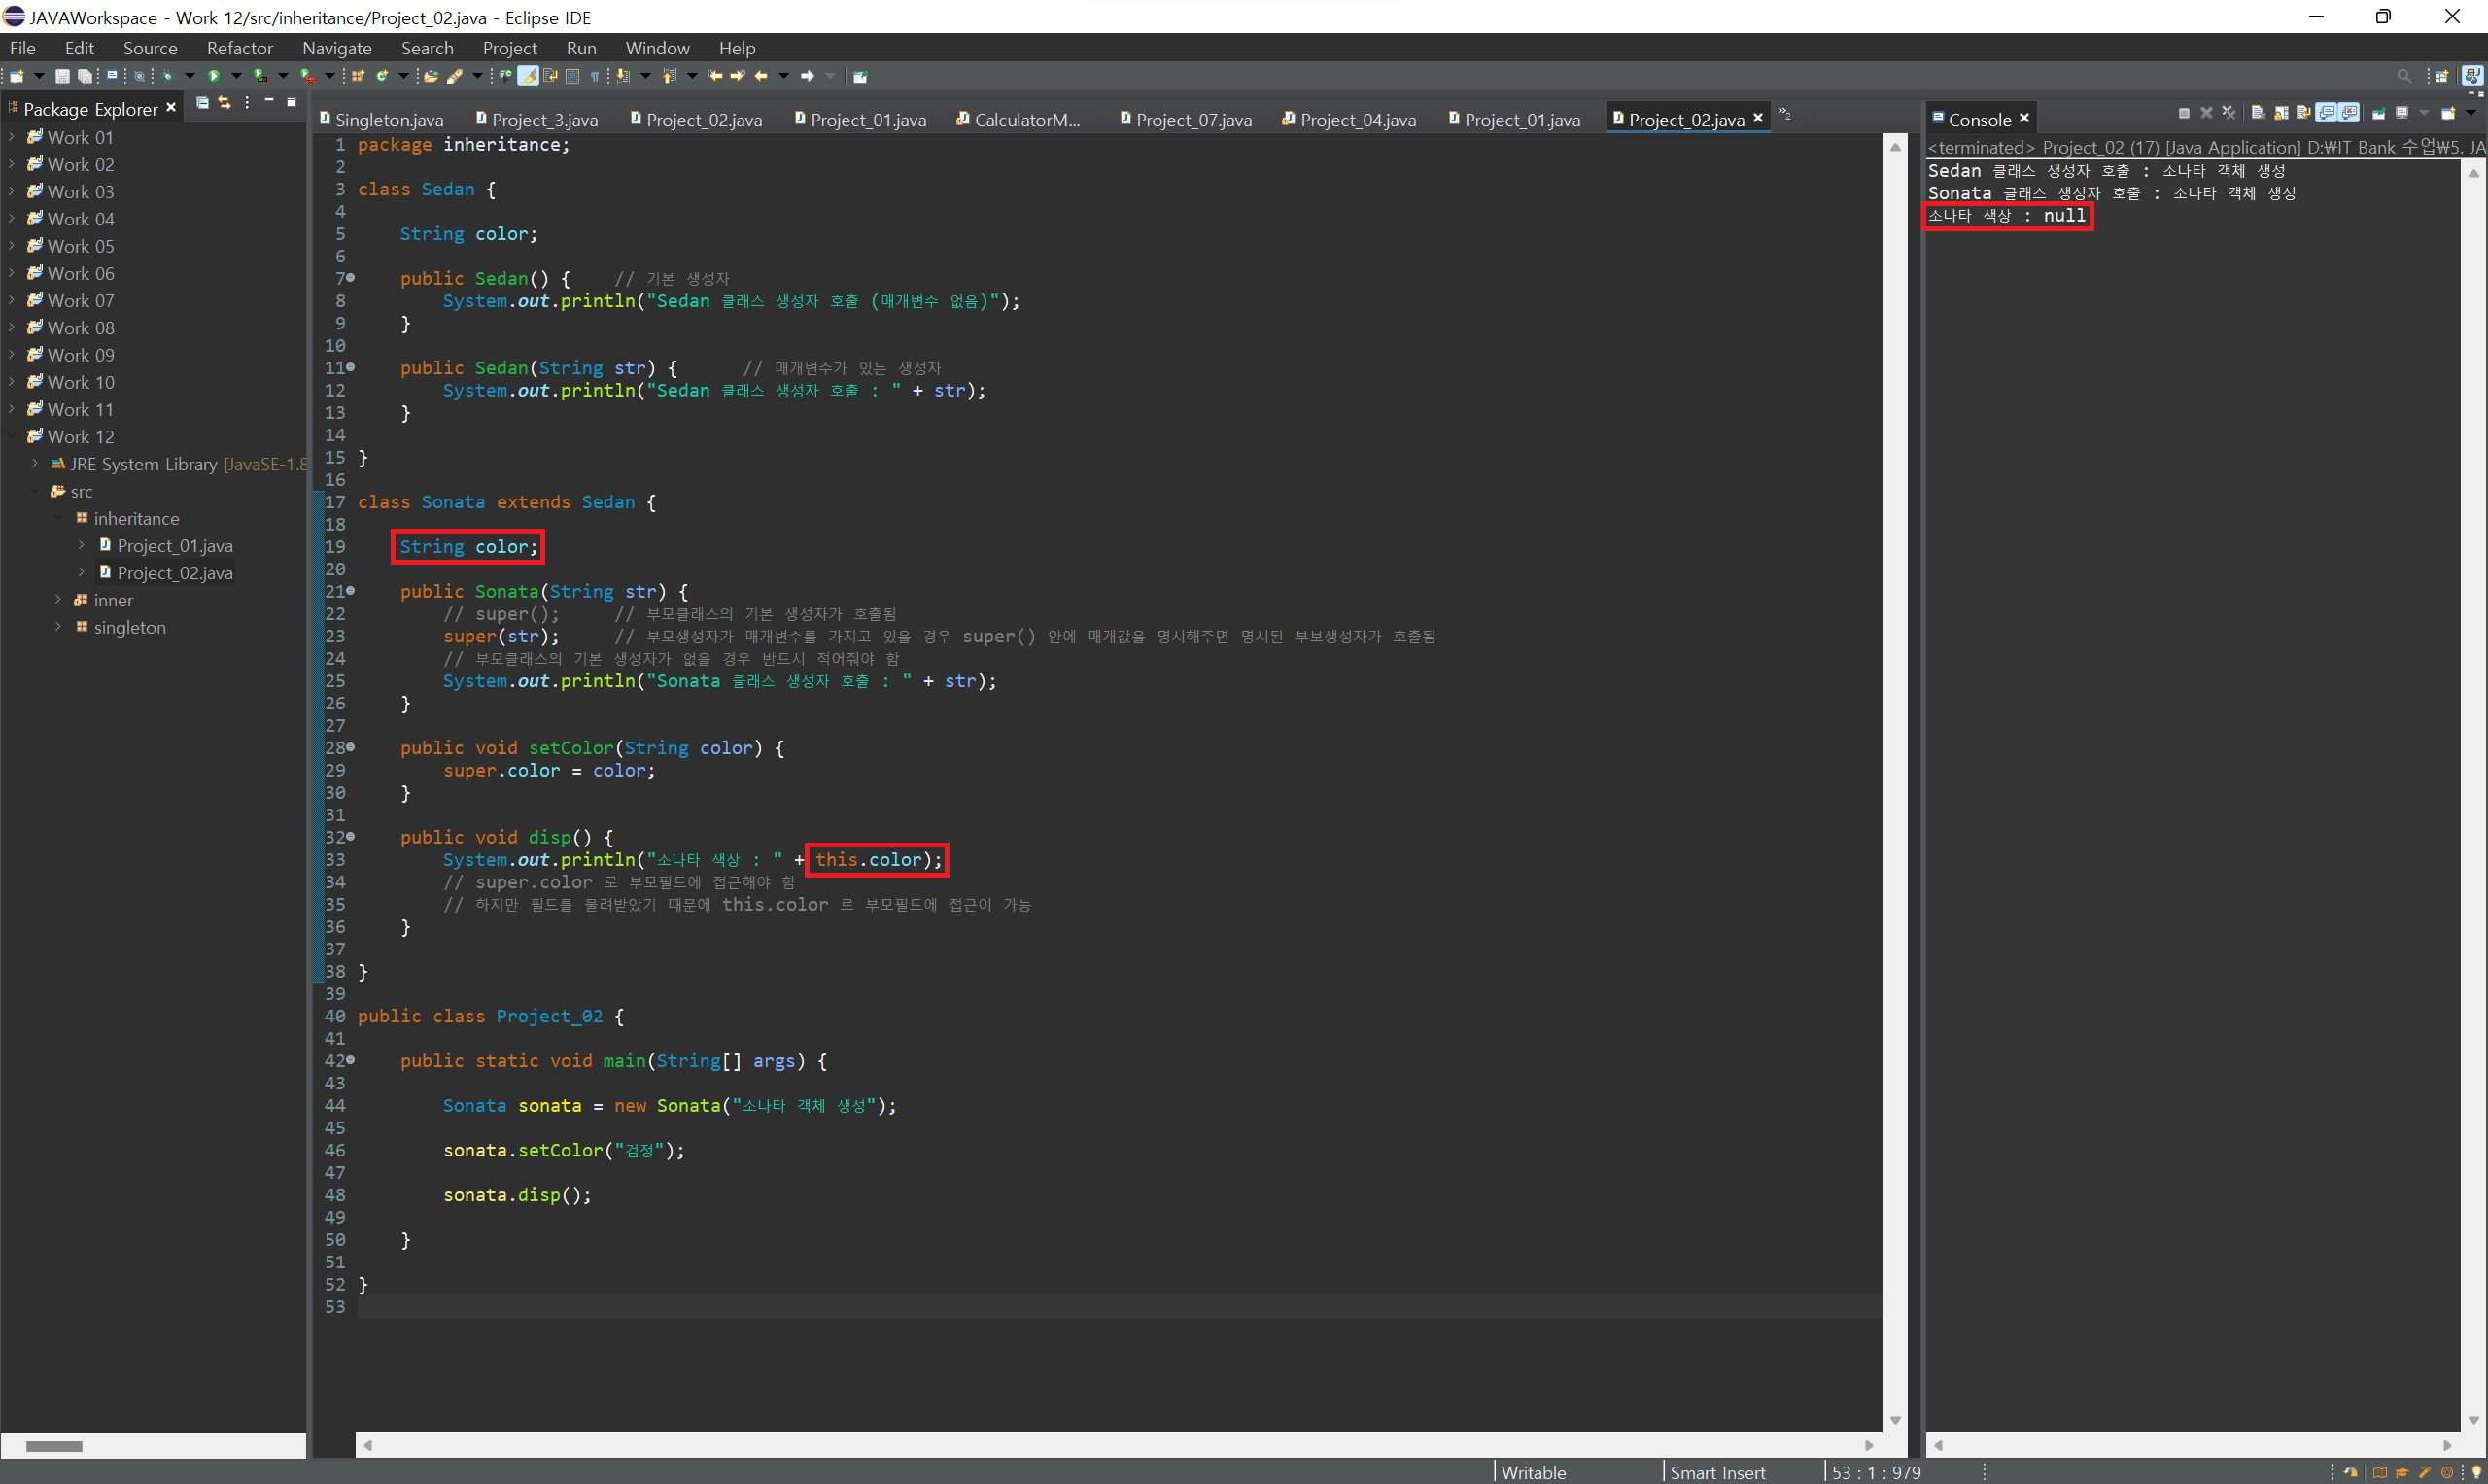Save the current file with the floppy icon
The image size is (2488, 1484).
click(62, 76)
